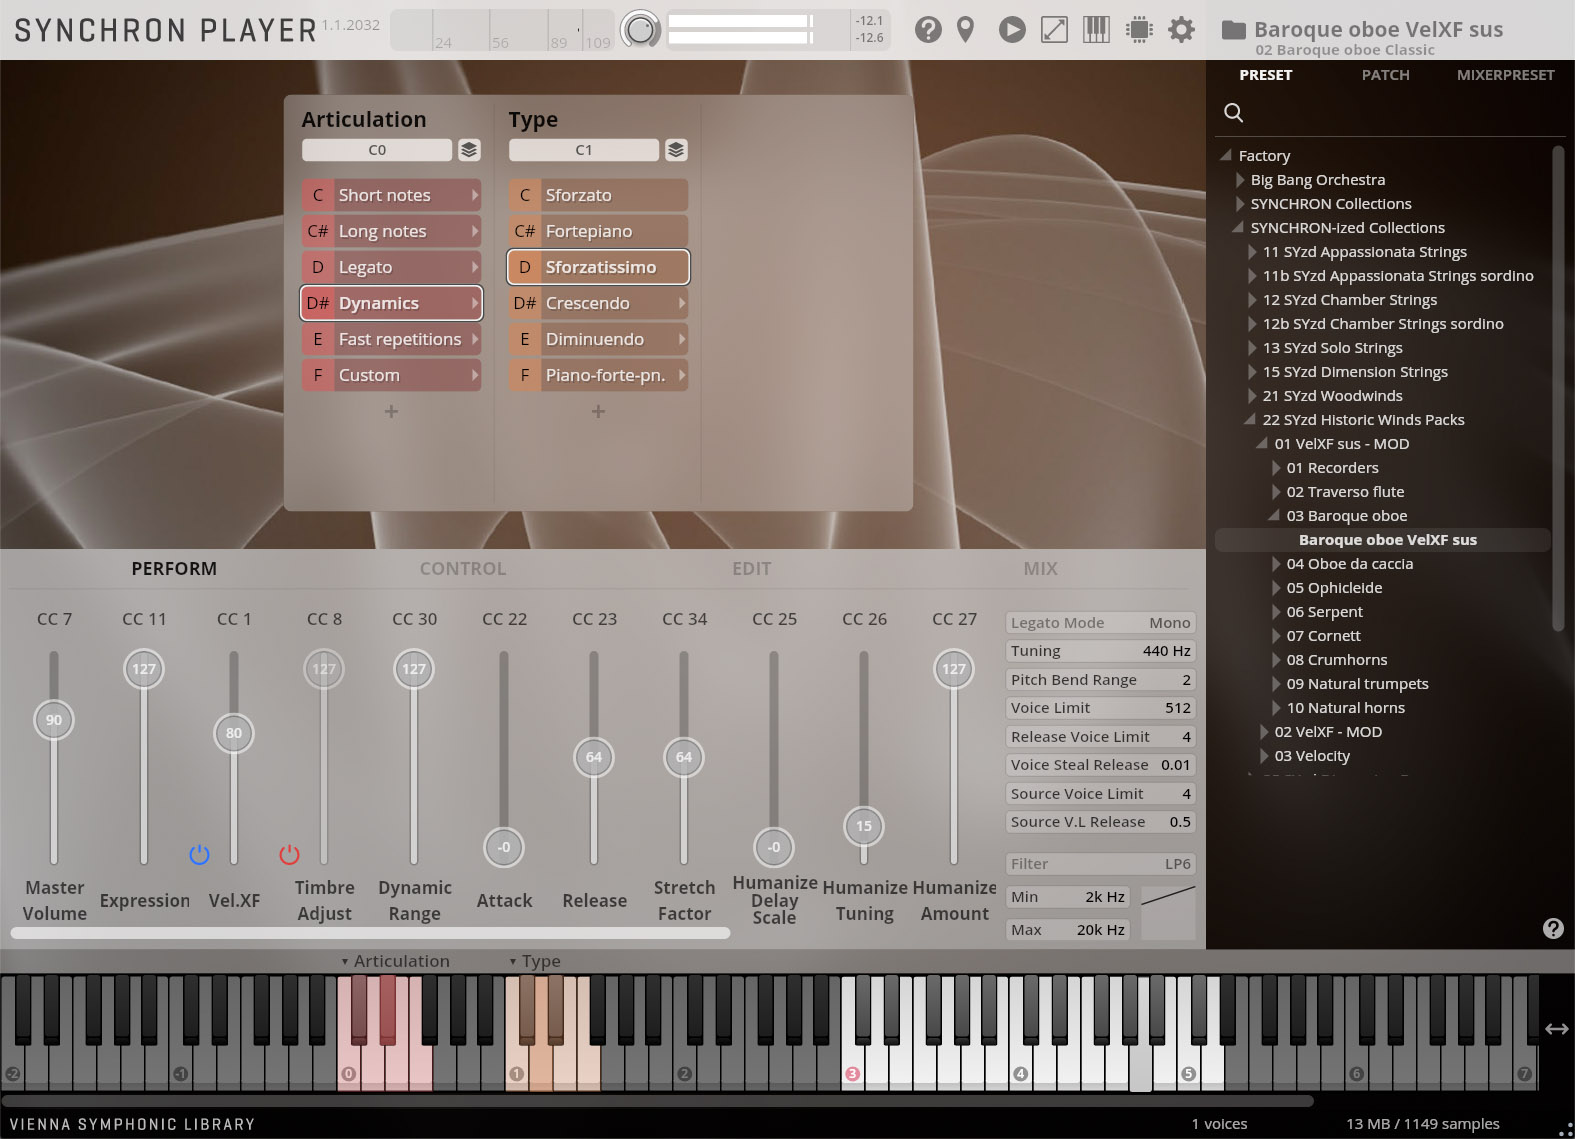Select the Crescendo type
This screenshot has height=1139, width=1575.
click(x=598, y=303)
